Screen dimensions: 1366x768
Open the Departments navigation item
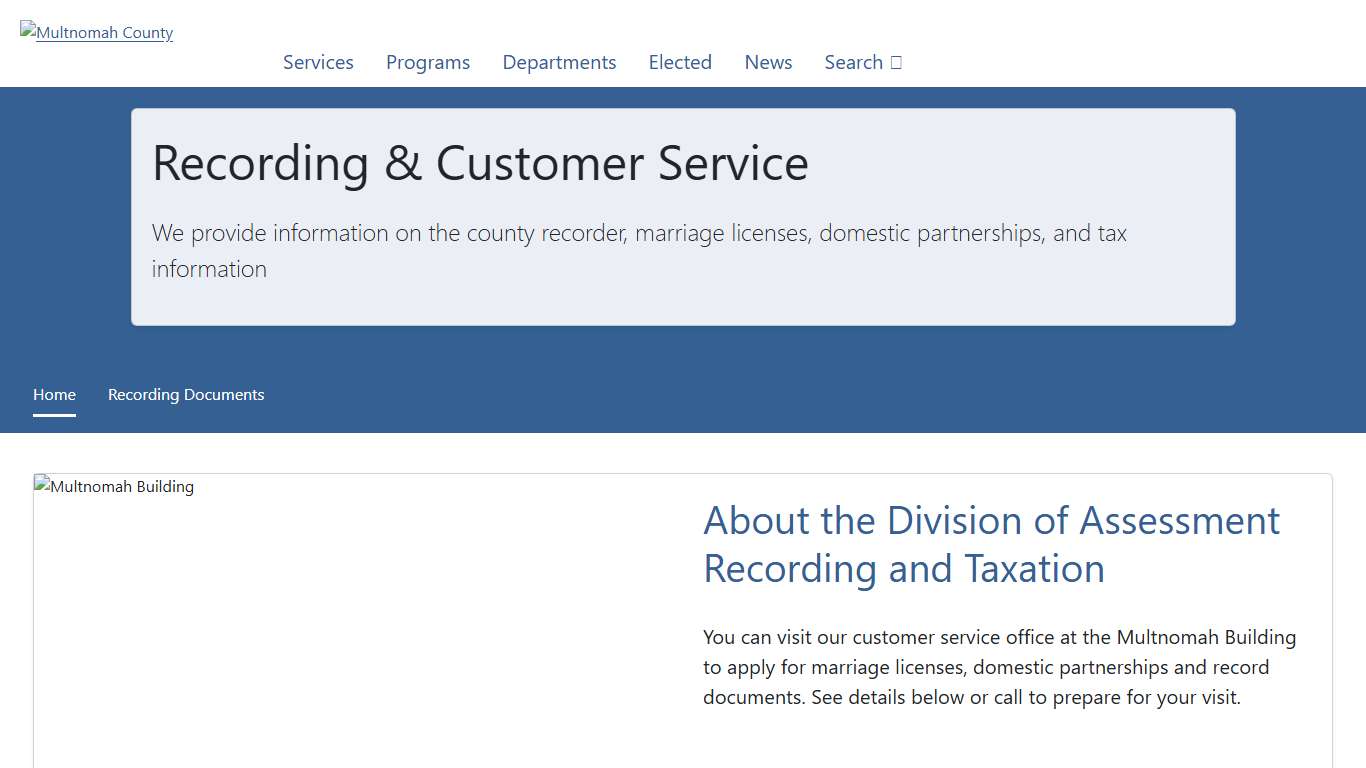(559, 62)
